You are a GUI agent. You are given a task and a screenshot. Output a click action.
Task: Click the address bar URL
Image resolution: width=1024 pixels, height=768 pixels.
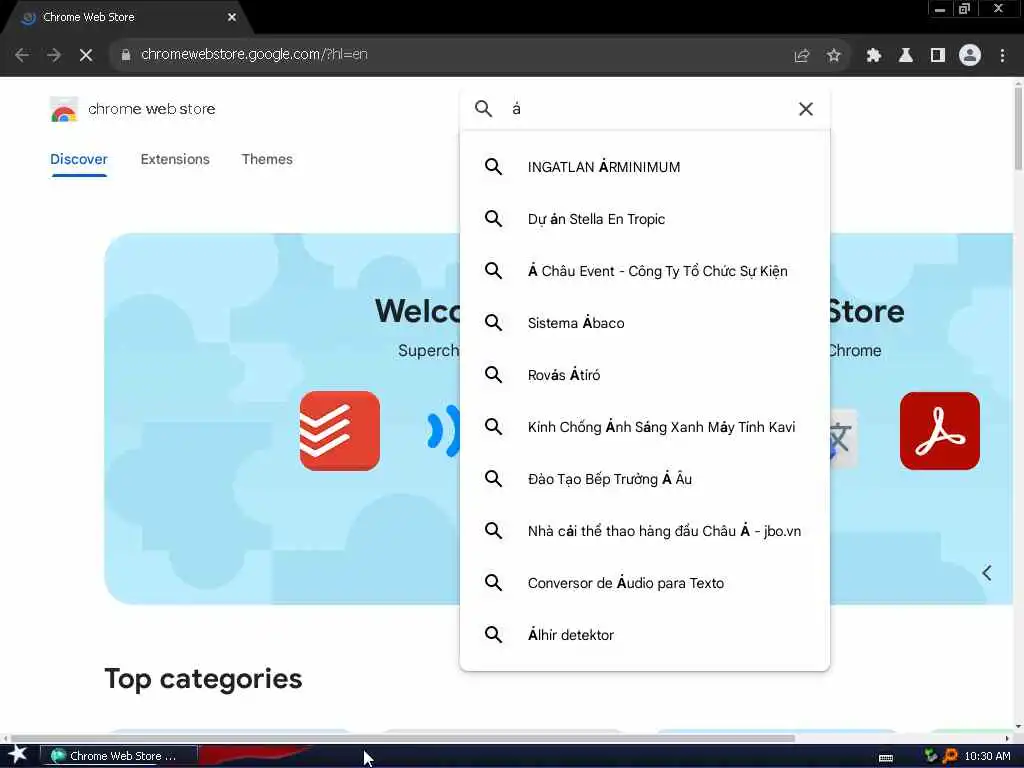(254, 54)
